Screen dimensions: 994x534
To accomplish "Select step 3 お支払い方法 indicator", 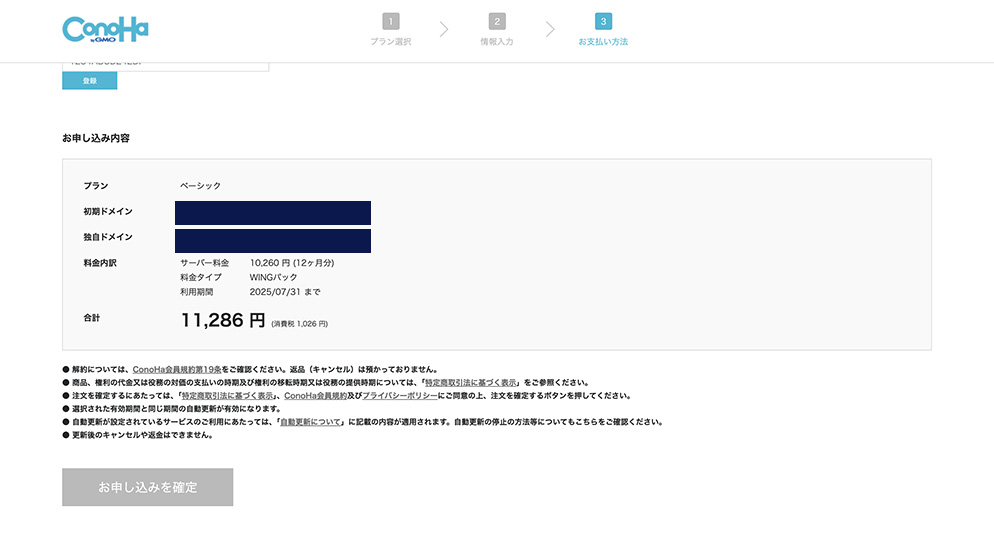I will click(x=603, y=30).
